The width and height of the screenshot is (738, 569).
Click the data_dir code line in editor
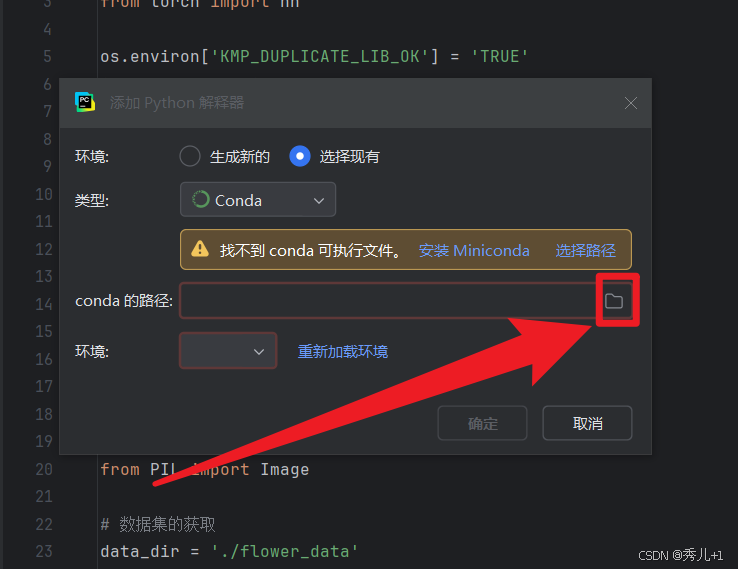point(229,551)
